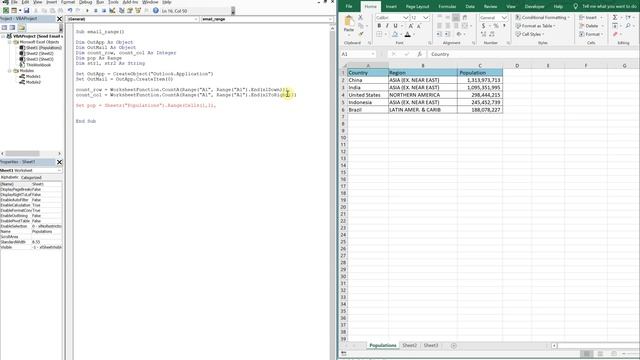Click the Cut scissors icon in Excel ribbon
The width and height of the screenshot is (640, 360).
click(360, 18)
